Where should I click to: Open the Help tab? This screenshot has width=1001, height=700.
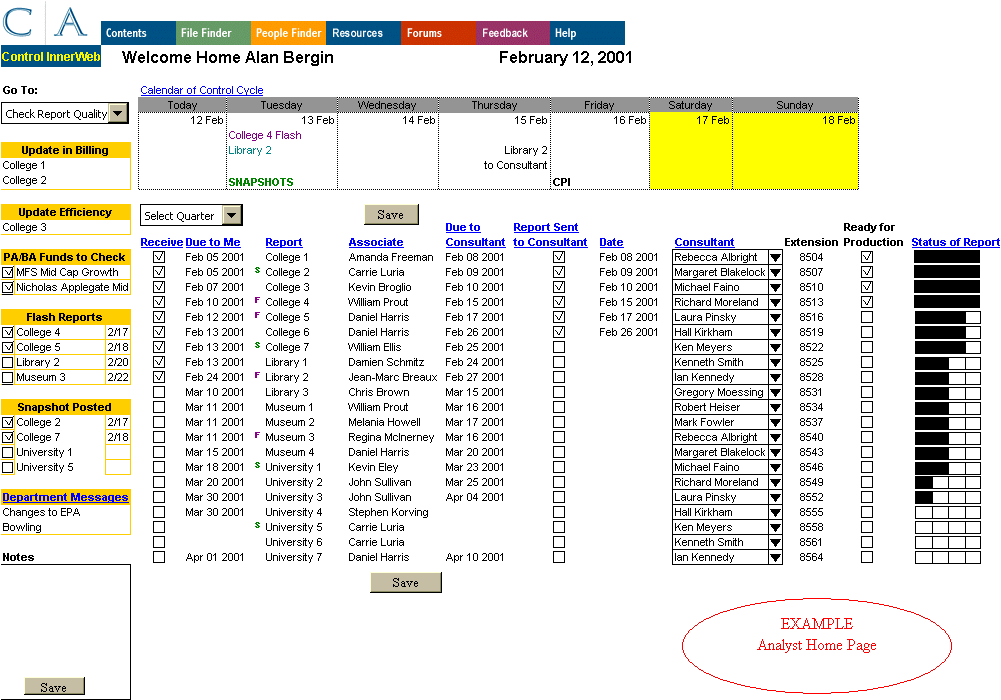coord(587,33)
